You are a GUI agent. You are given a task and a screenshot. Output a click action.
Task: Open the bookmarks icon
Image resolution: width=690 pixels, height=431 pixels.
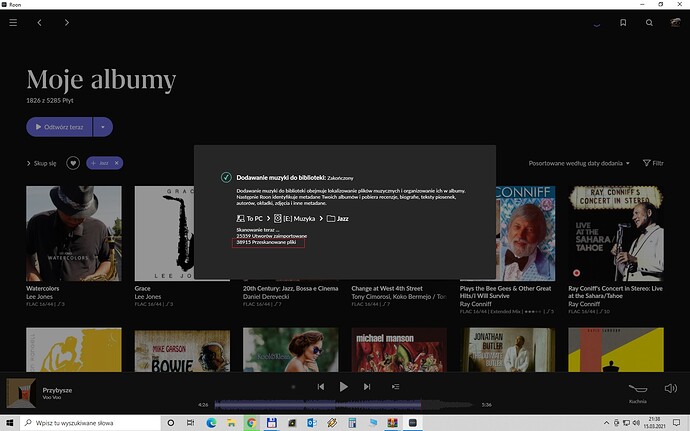click(x=623, y=22)
